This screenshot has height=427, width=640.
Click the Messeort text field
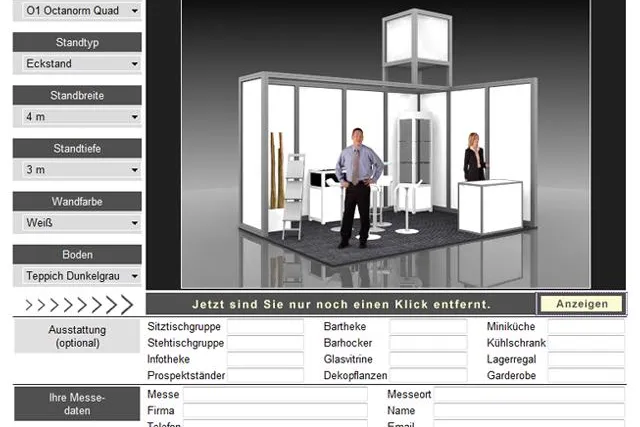(x=529, y=394)
